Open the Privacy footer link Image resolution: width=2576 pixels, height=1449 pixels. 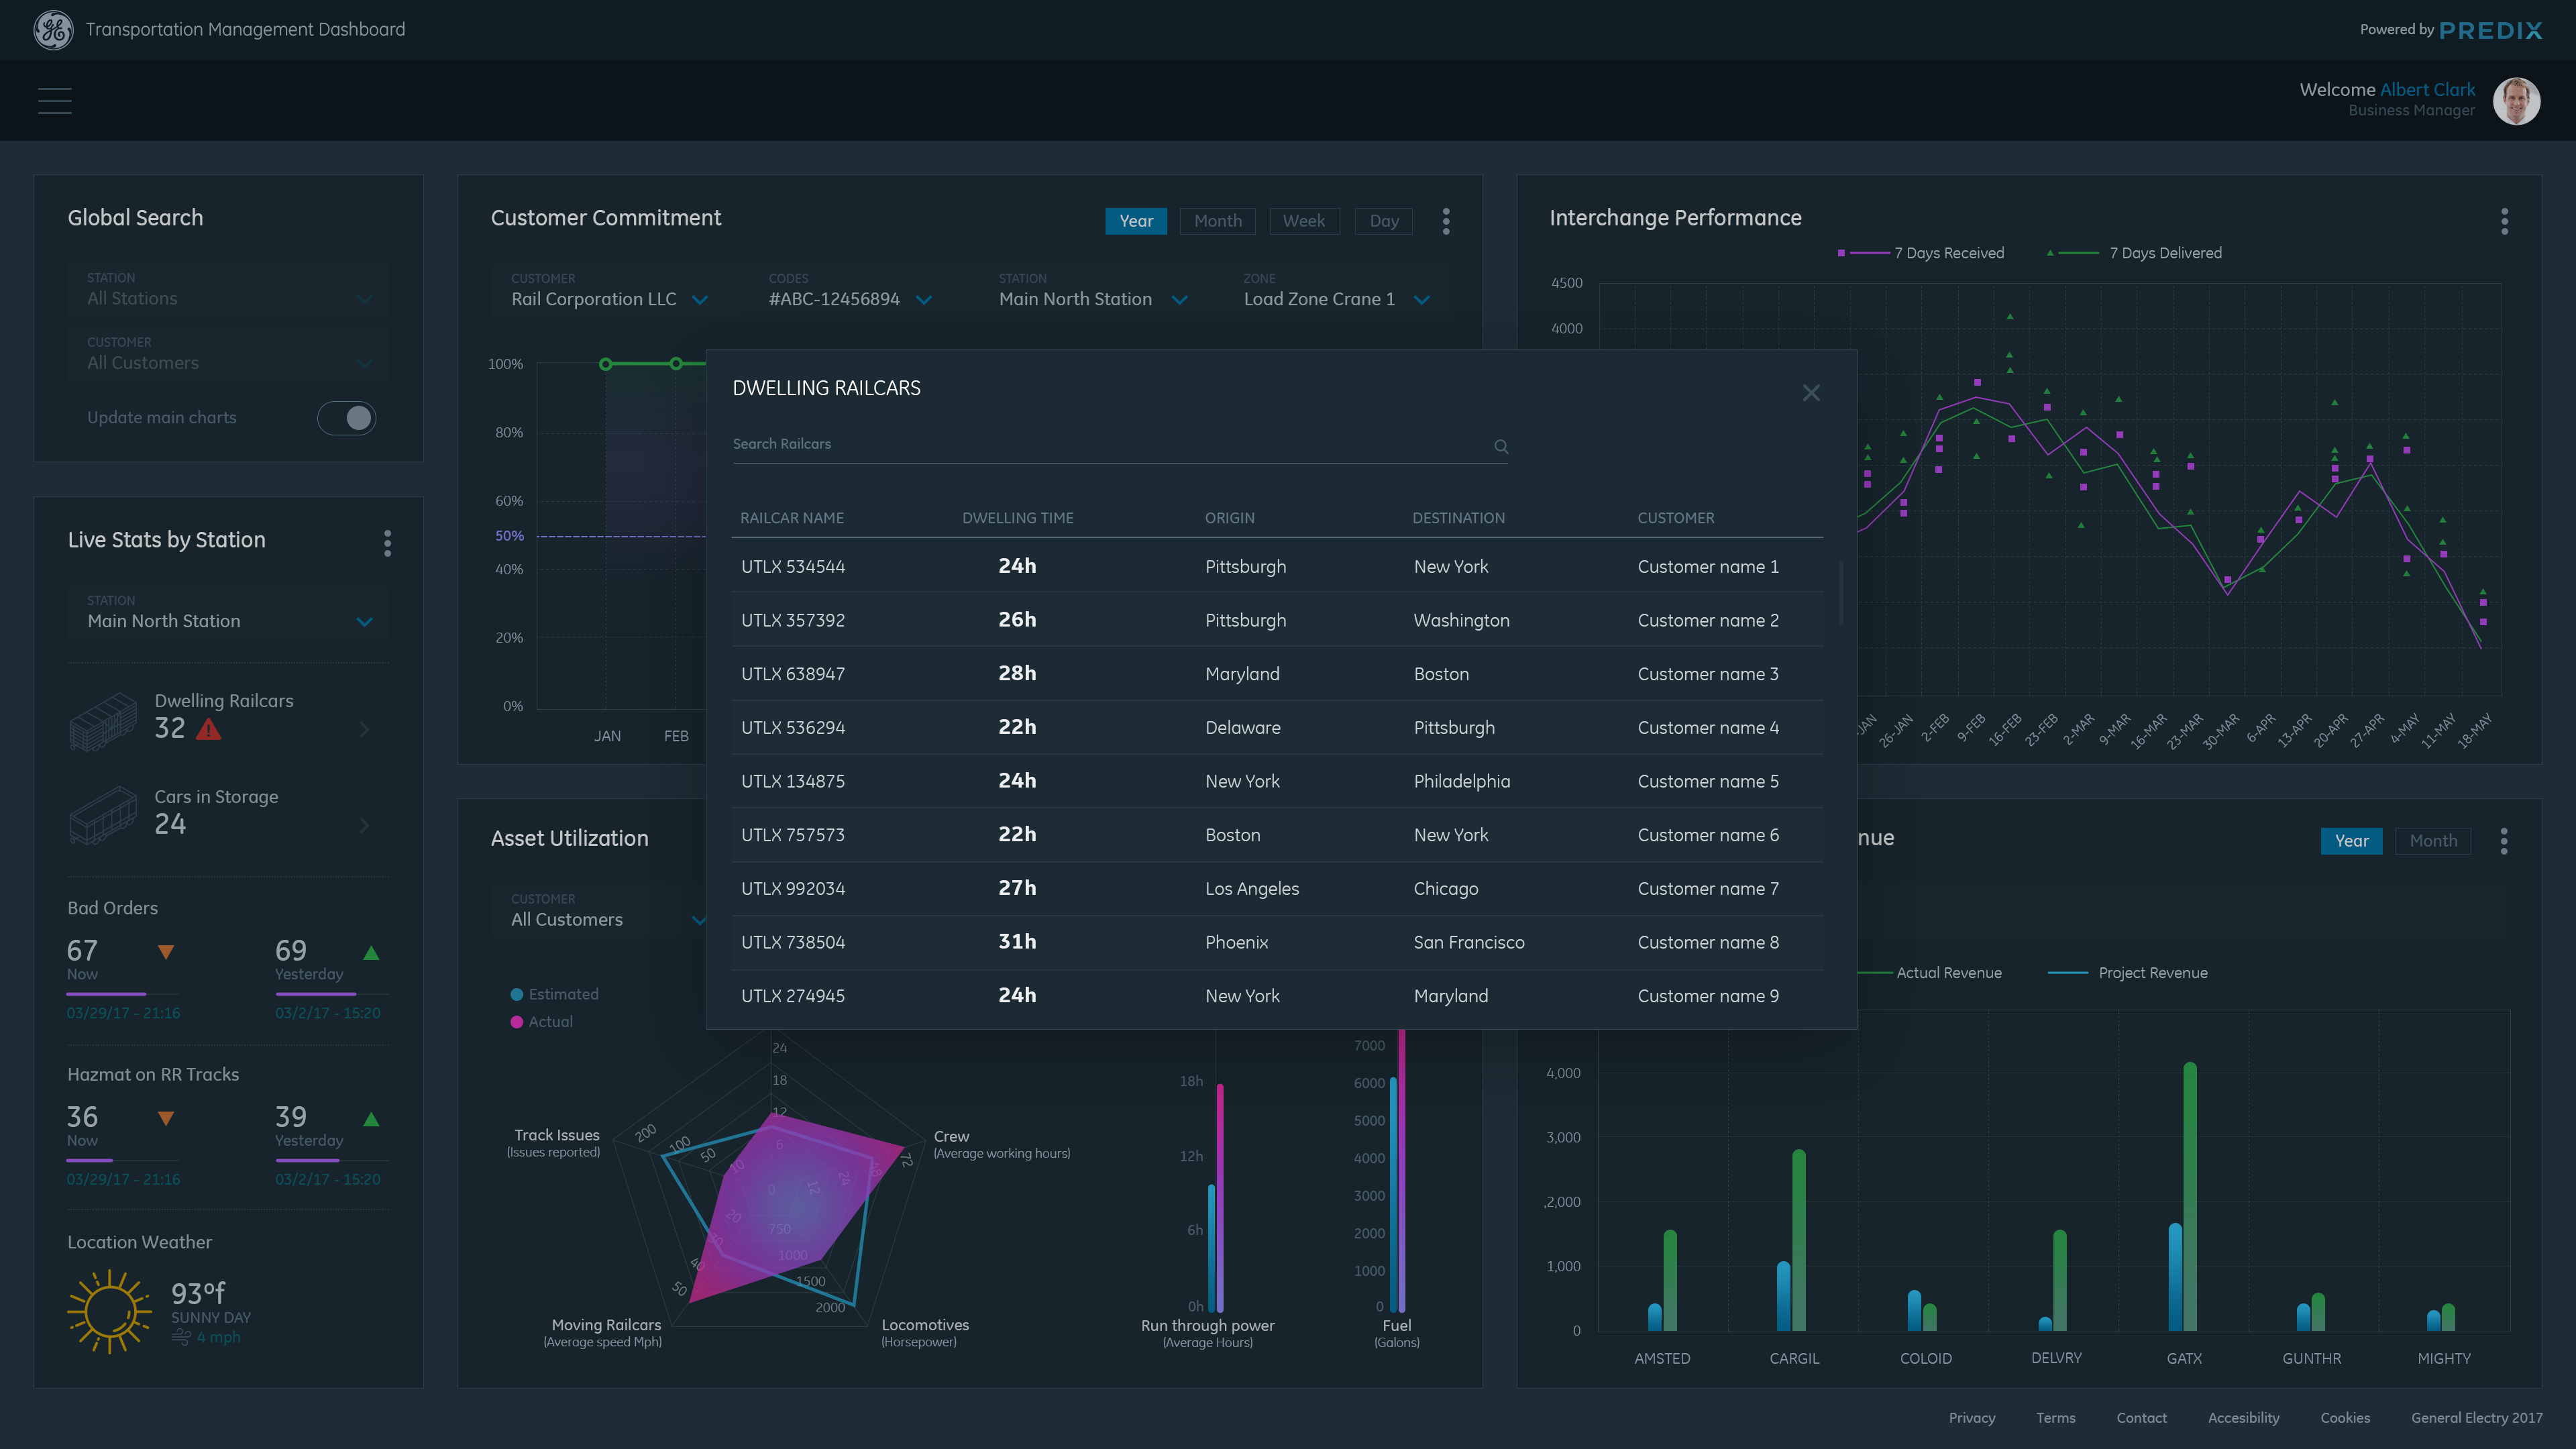click(x=1971, y=1417)
